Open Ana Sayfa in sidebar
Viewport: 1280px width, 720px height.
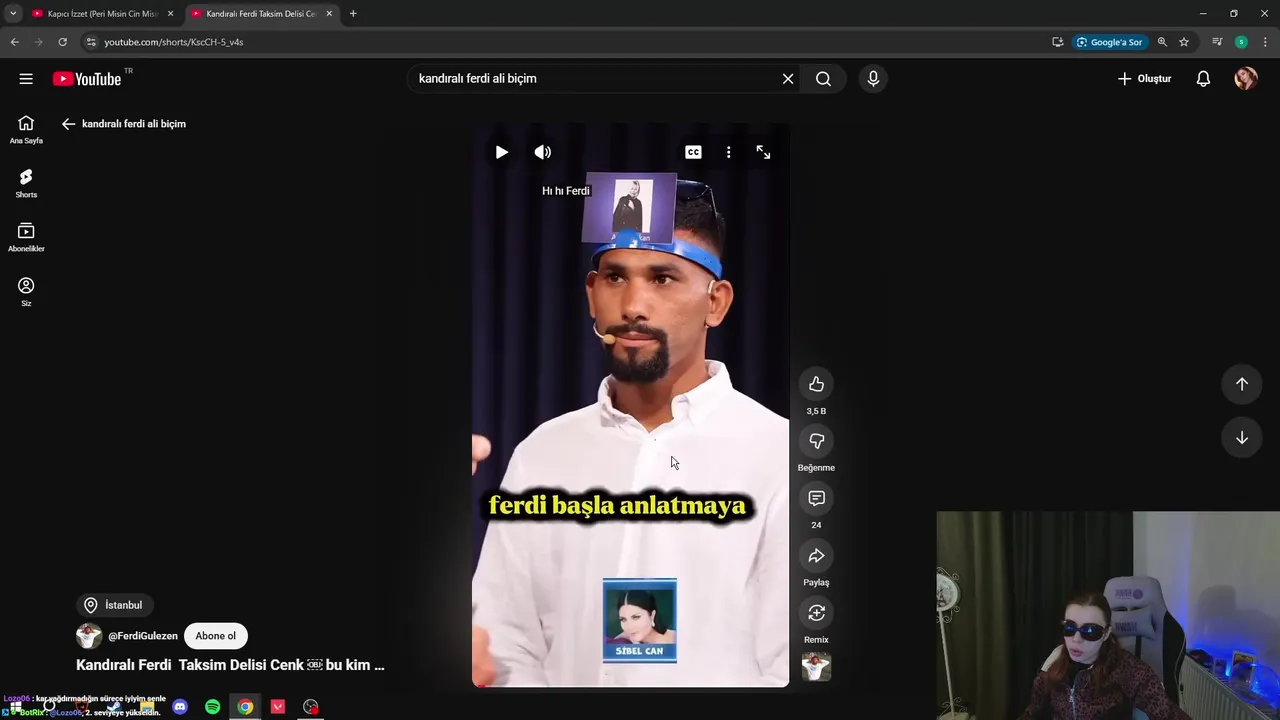click(26, 130)
